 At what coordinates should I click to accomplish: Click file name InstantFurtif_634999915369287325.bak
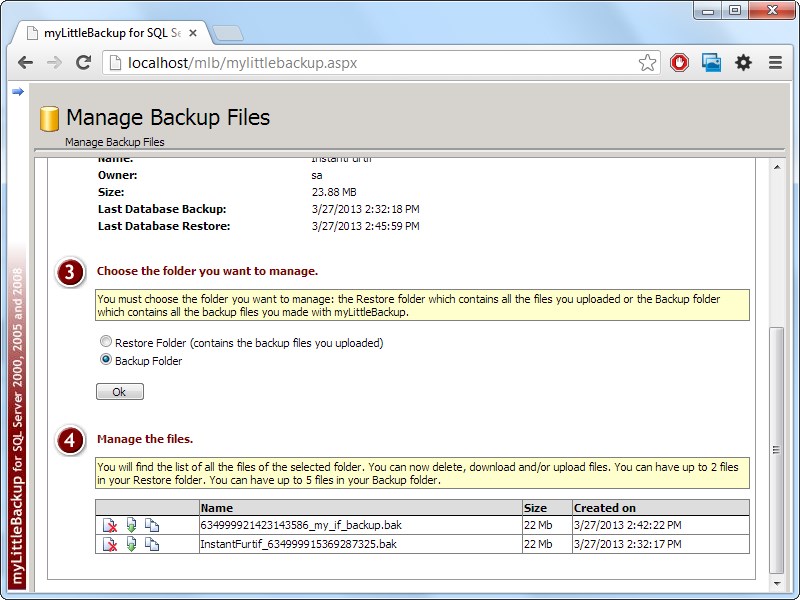(298, 544)
